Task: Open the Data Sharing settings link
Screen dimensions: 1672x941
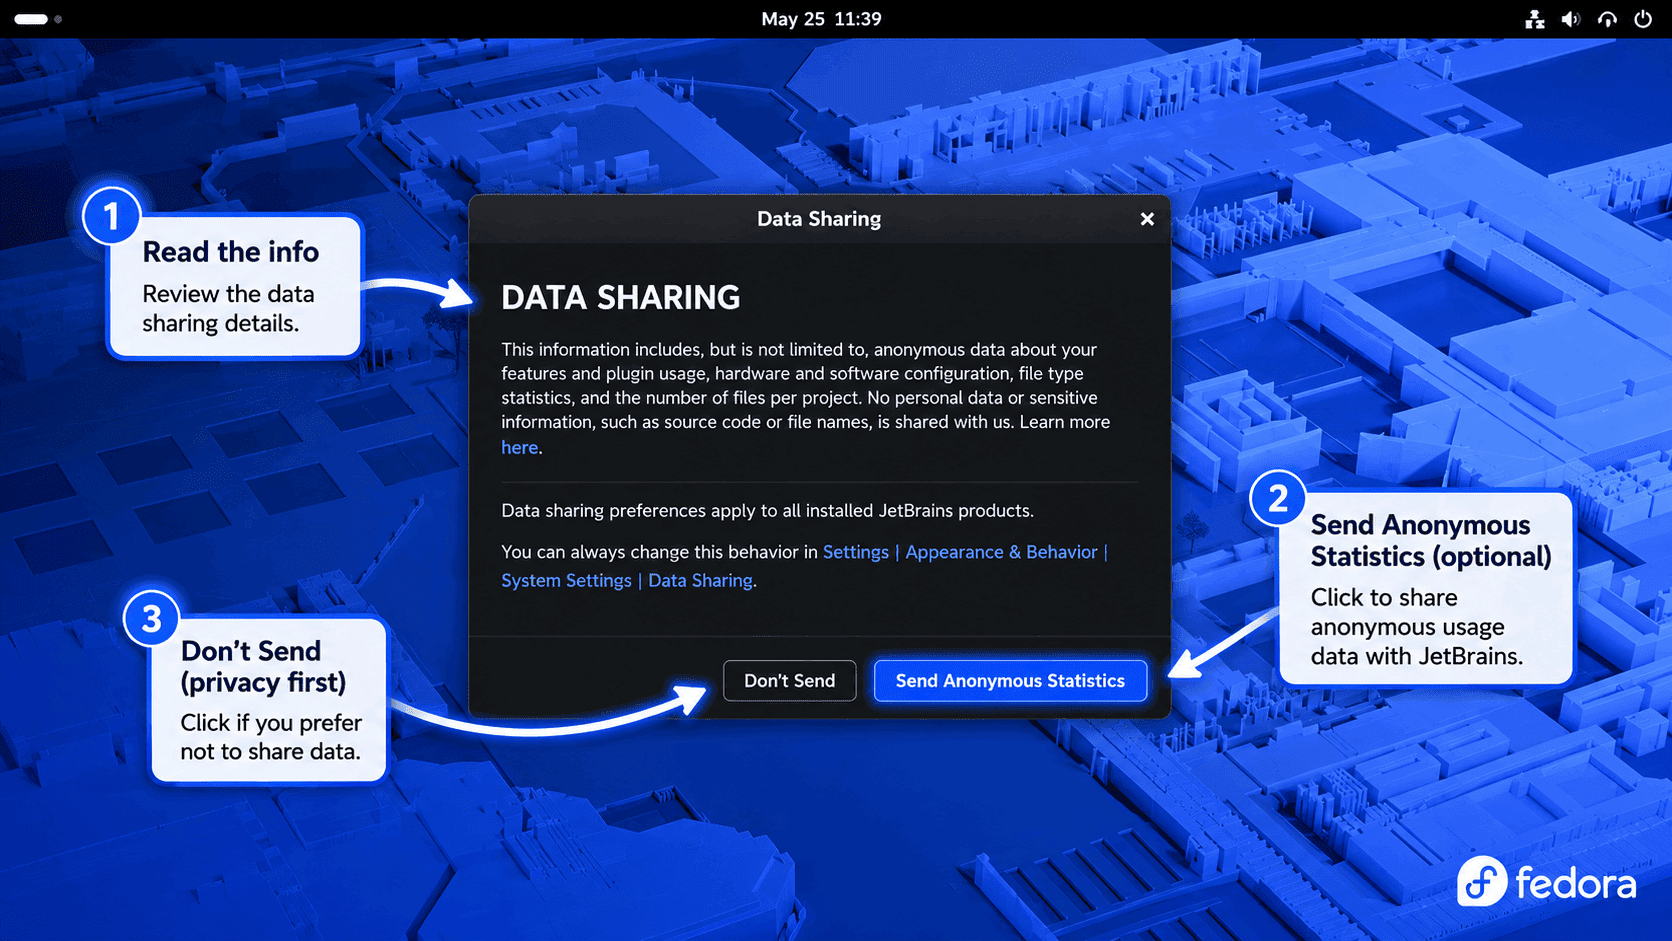Action: [x=700, y=580]
